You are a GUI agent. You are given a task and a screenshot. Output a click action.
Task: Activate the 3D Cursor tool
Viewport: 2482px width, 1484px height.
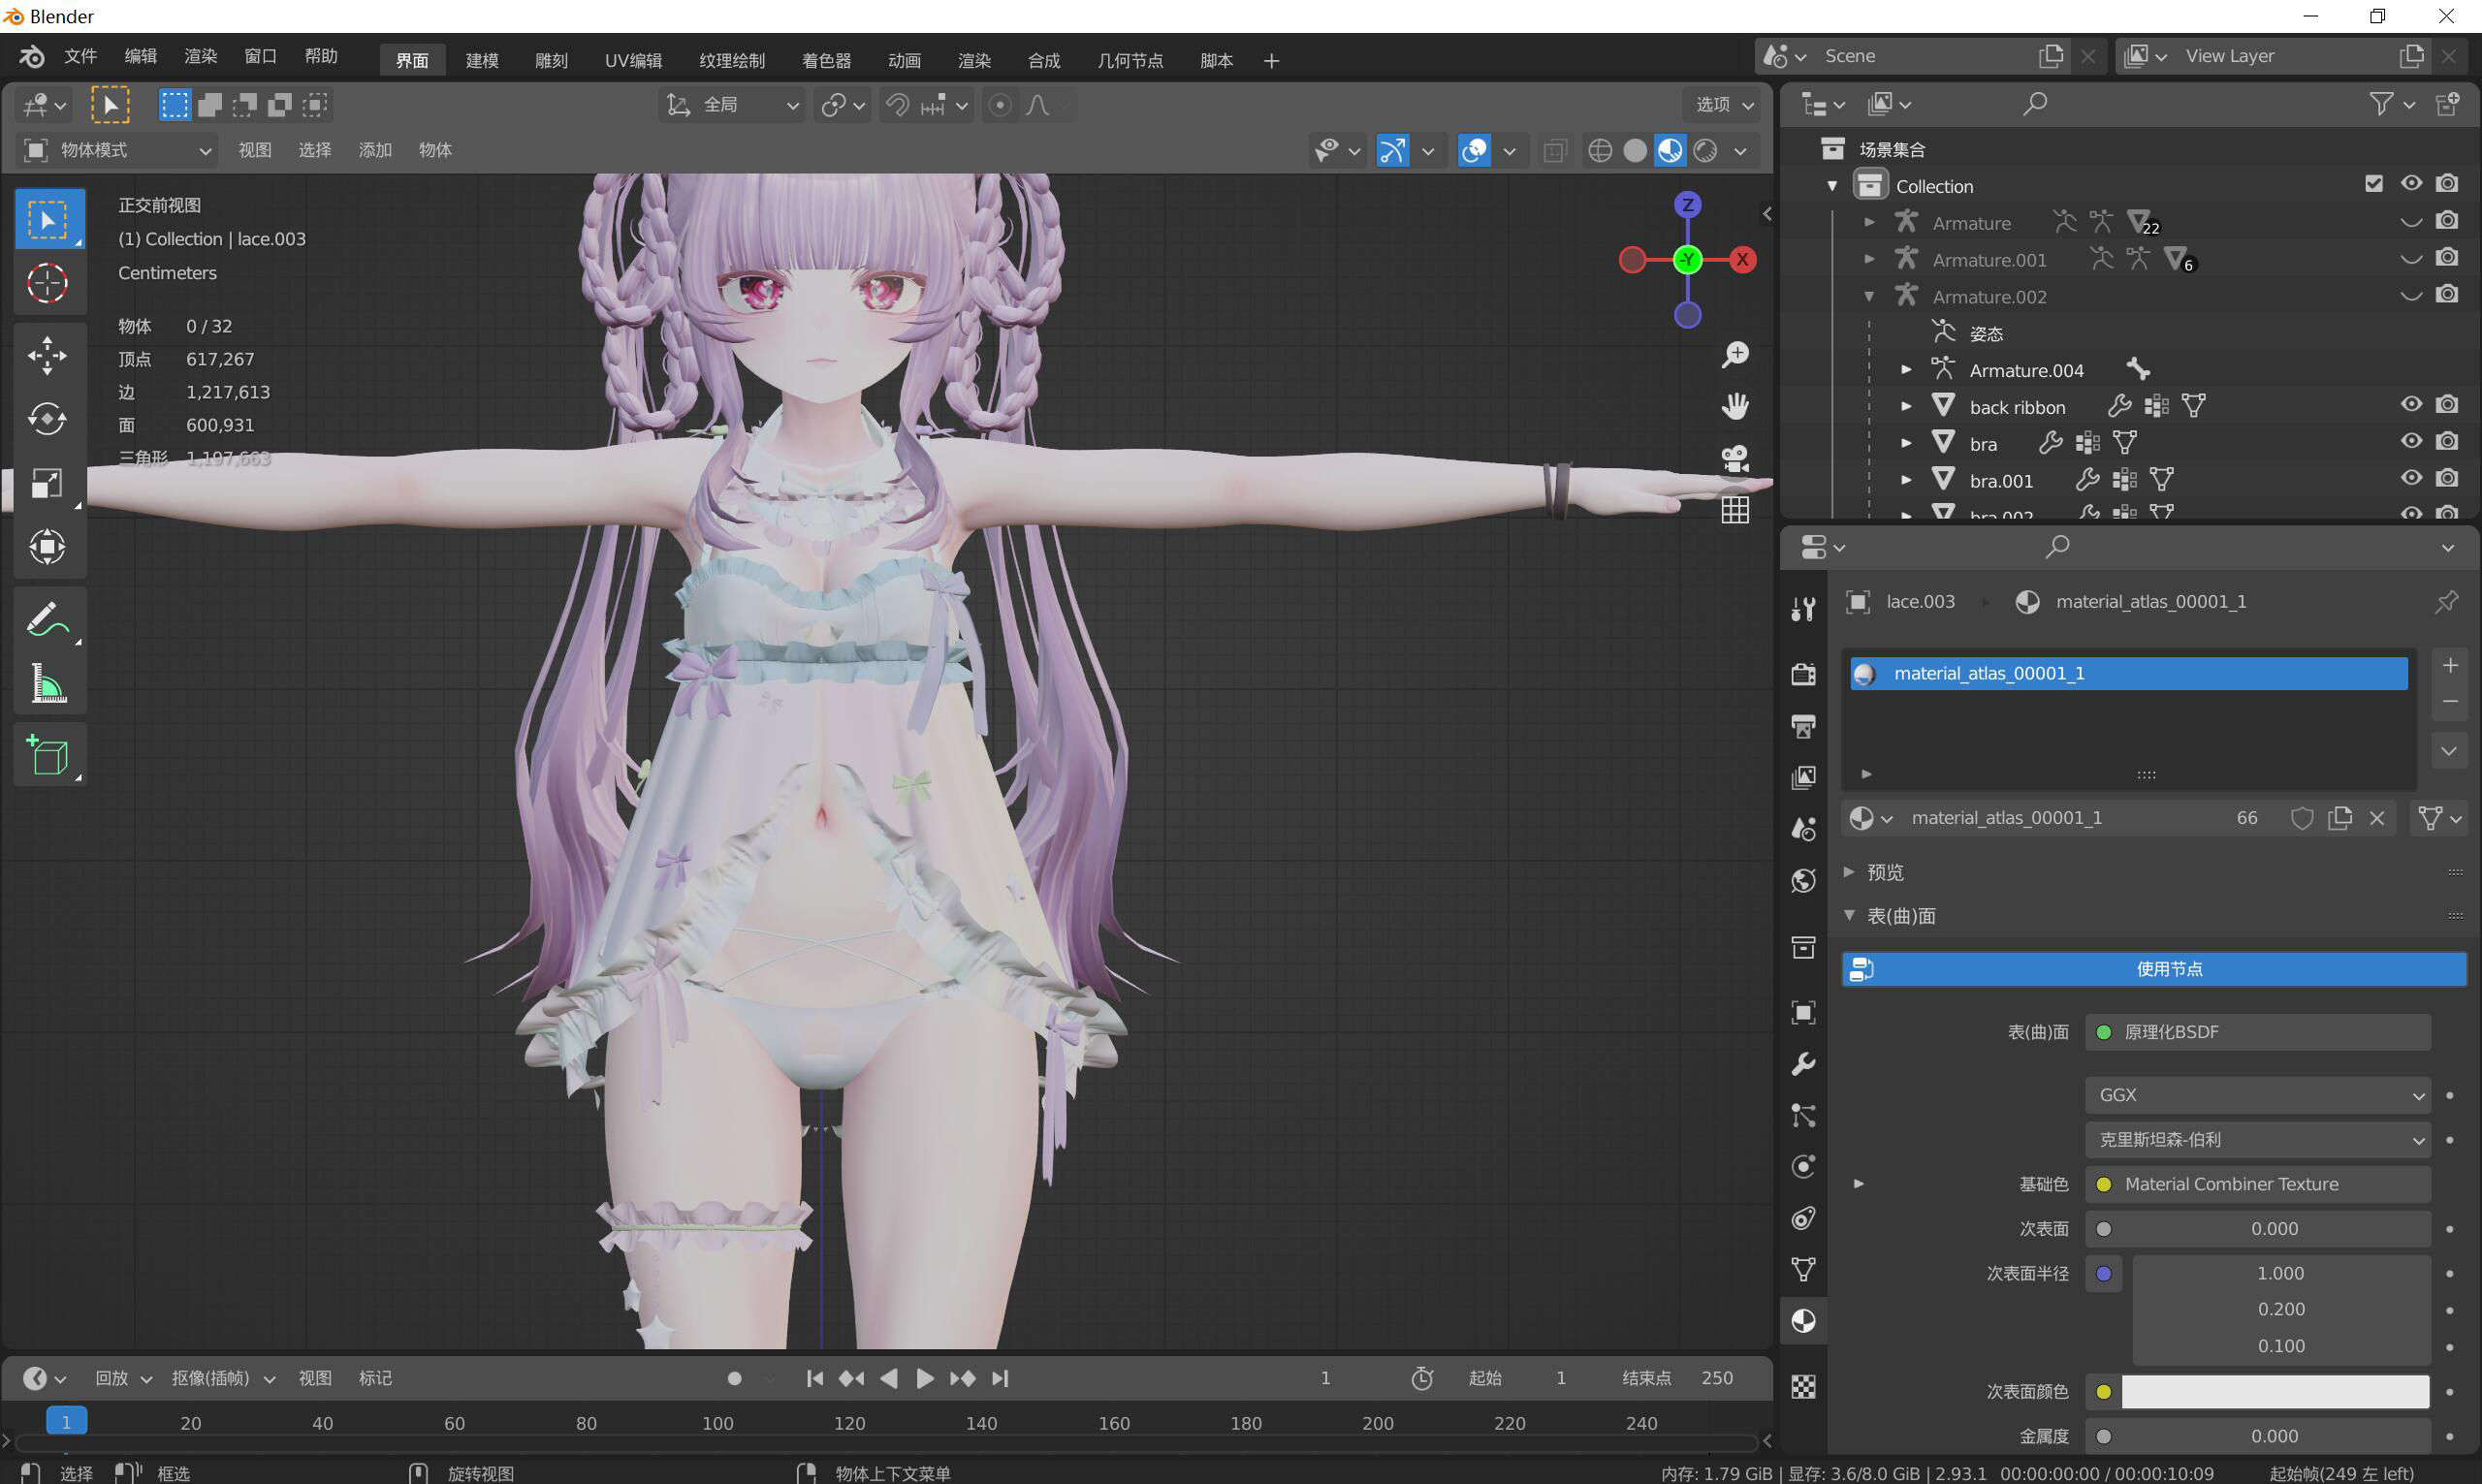click(x=48, y=283)
